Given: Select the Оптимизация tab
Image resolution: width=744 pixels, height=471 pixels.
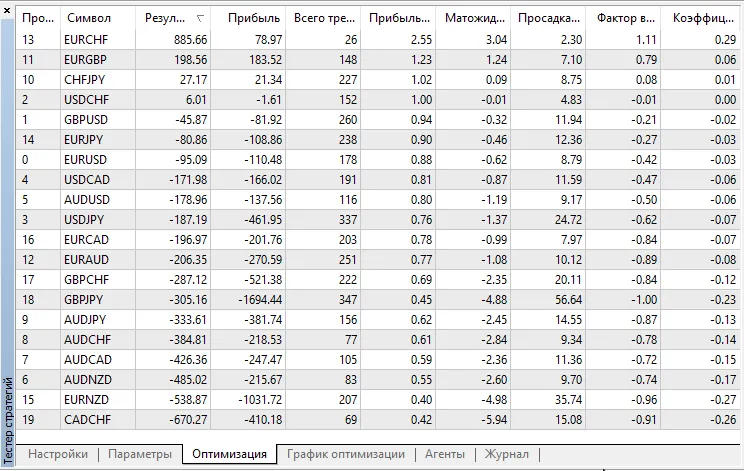Looking at the screenshot, I should 229,454.
